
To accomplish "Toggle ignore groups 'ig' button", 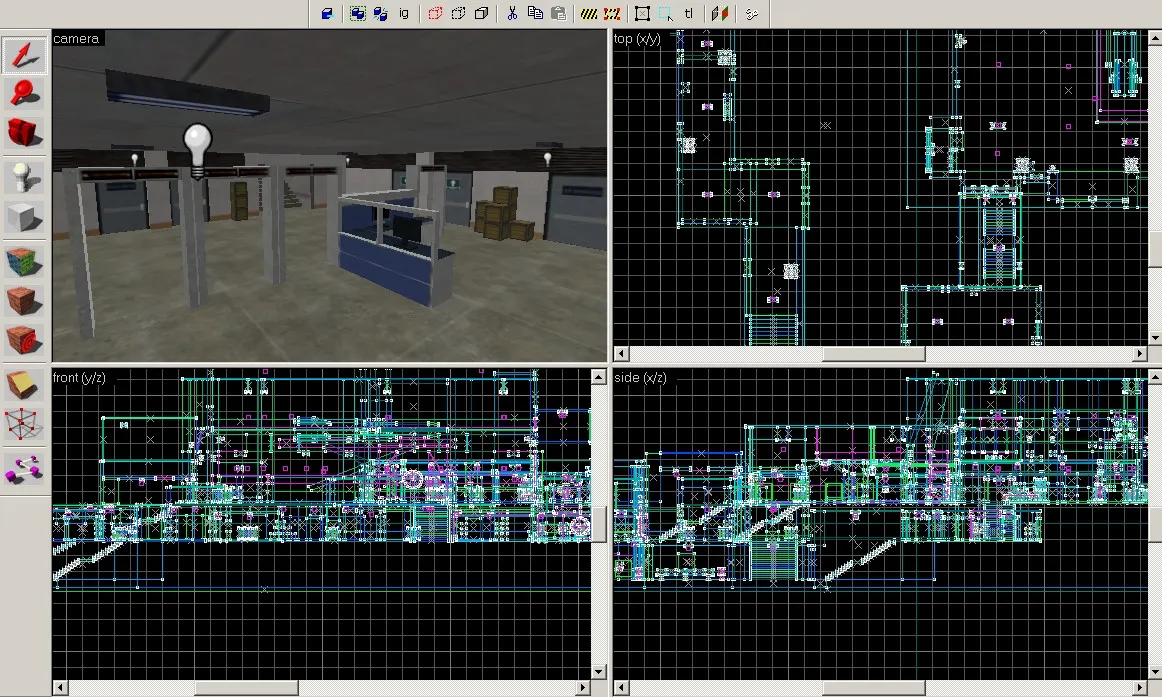I will 404,14.
